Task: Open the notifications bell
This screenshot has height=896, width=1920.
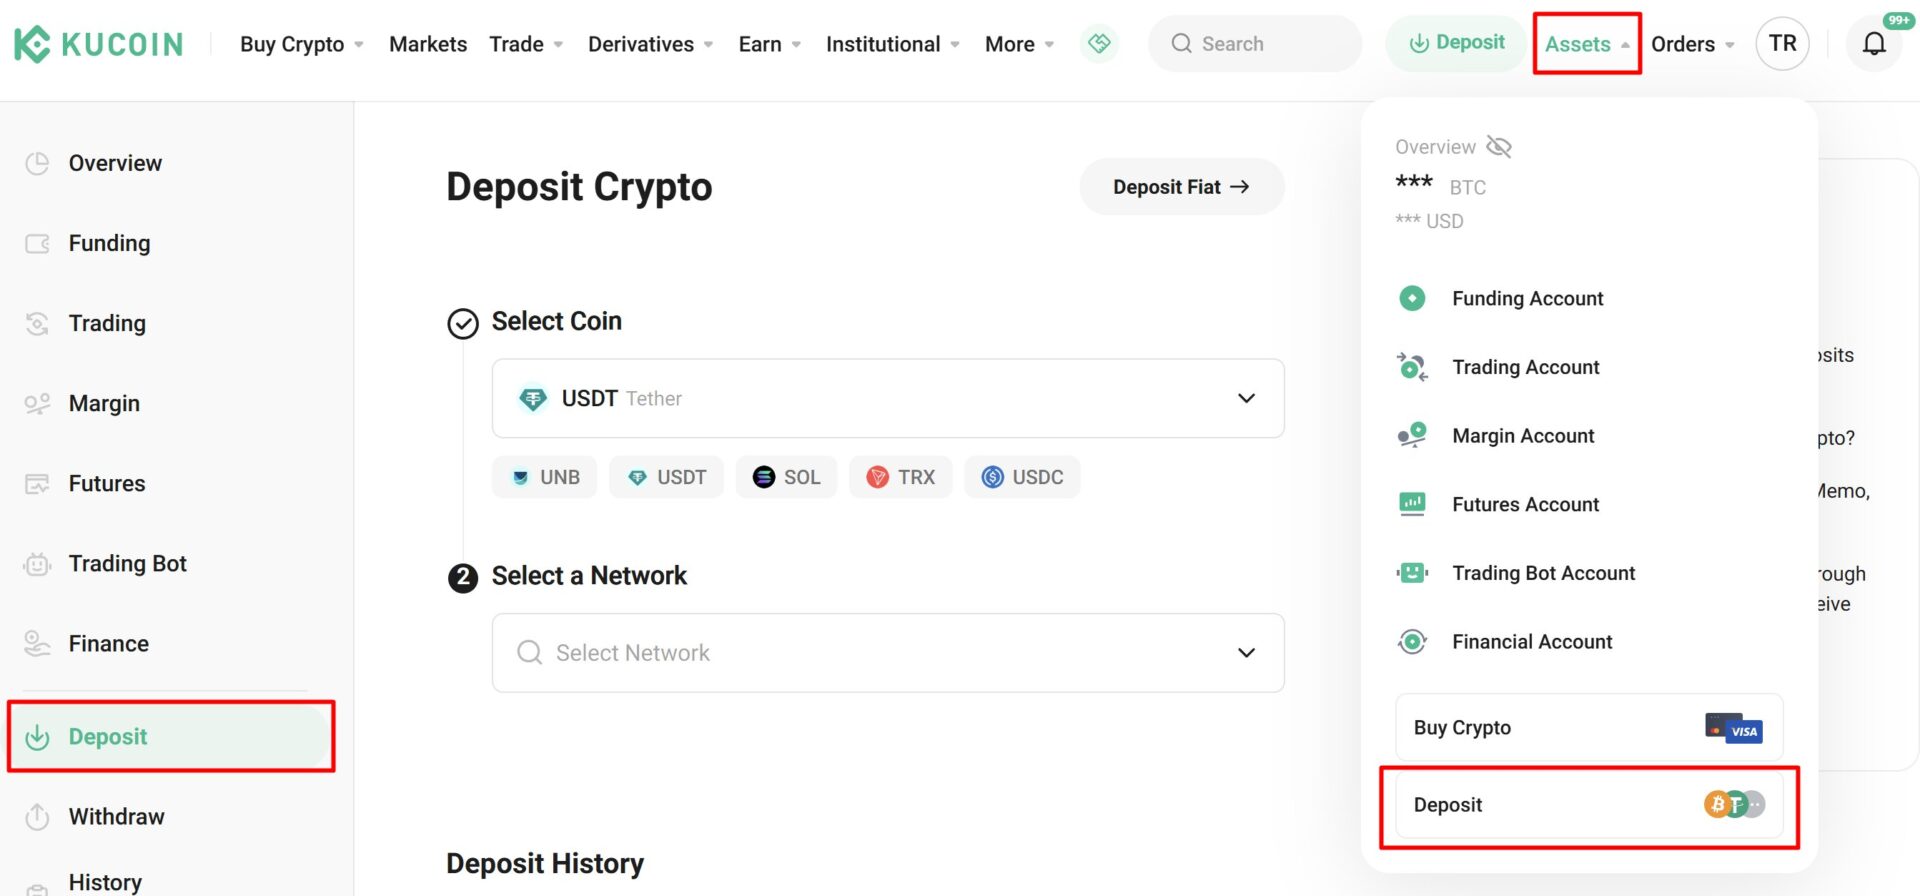Action: coord(1874,44)
